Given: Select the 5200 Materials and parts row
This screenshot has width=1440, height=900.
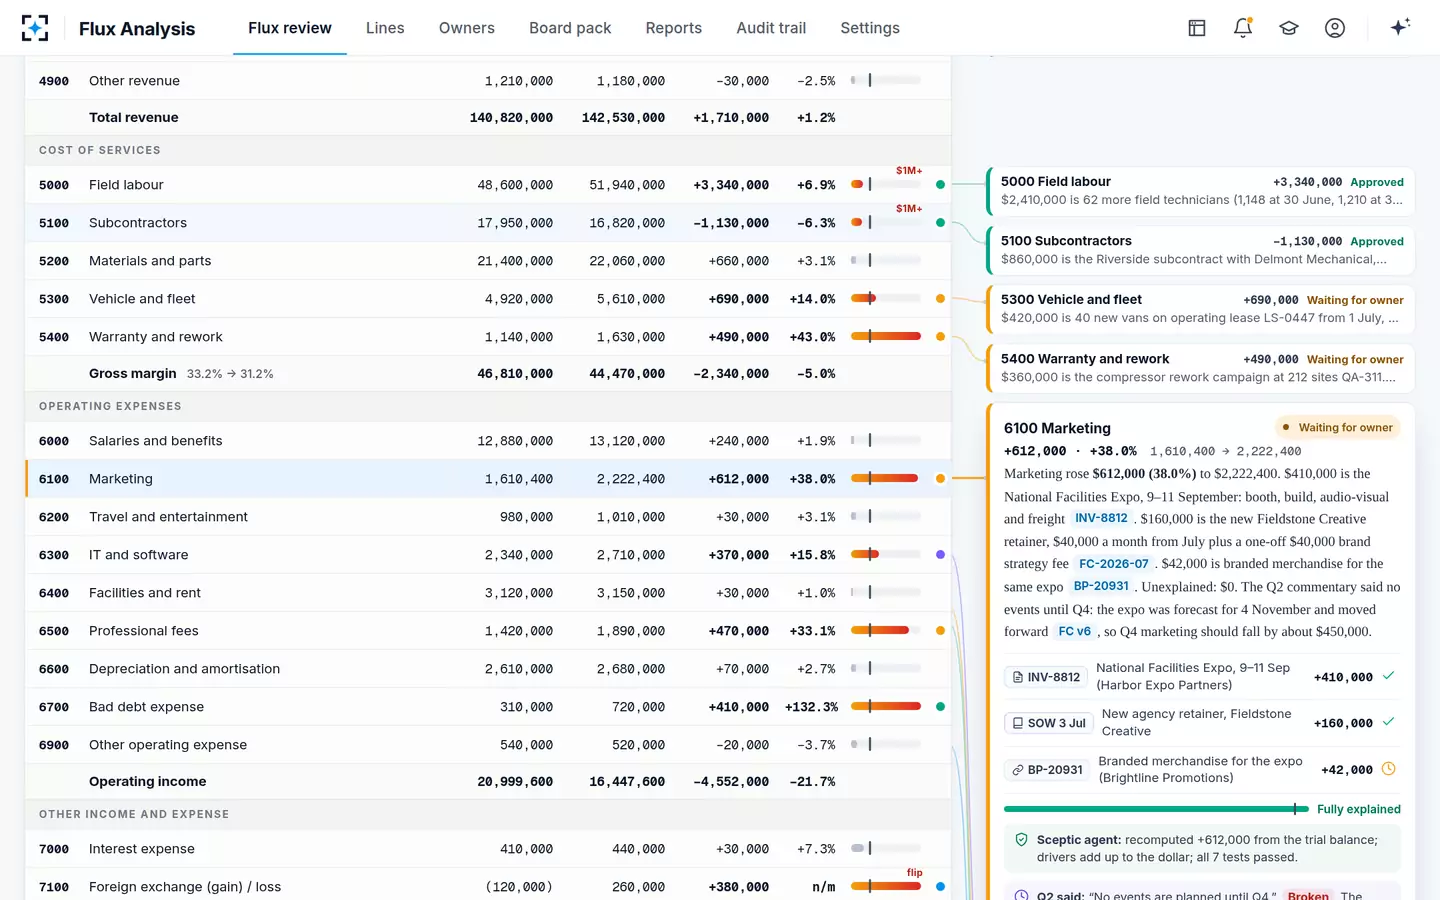Looking at the screenshot, I should (x=488, y=261).
